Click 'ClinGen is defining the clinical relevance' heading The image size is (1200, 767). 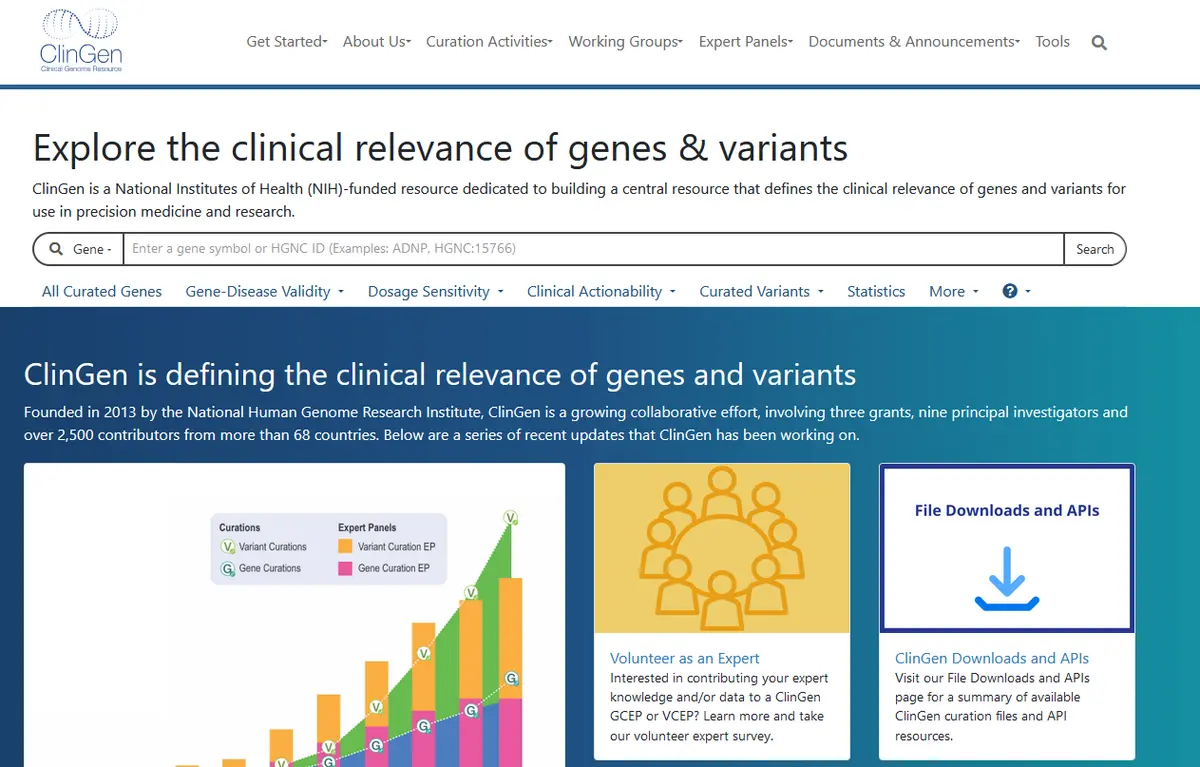point(440,375)
